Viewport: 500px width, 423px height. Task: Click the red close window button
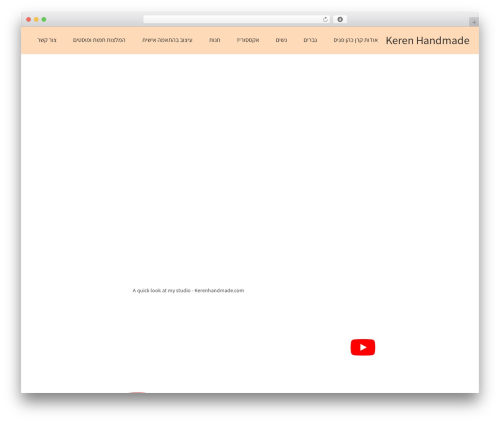tap(29, 20)
